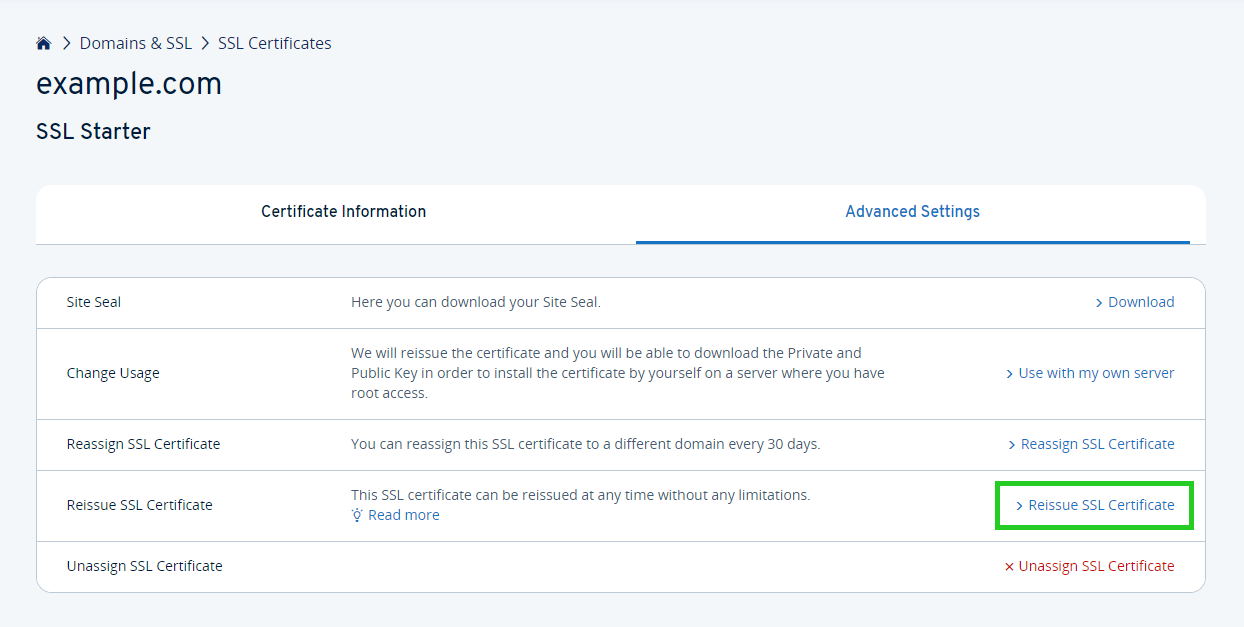This screenshot has height=627, width=1244.
Task: Click the SSL Starter product title
Action: [93, 131]
